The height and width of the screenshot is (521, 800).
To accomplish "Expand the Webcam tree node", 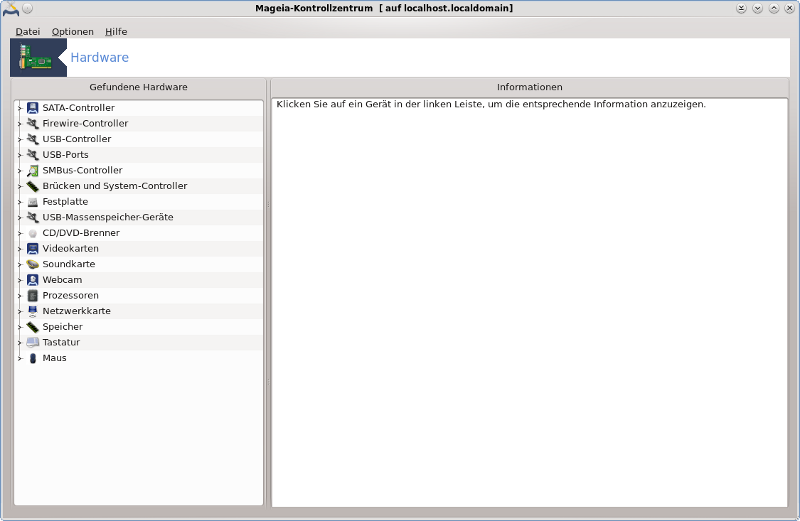I will [20, 280].
